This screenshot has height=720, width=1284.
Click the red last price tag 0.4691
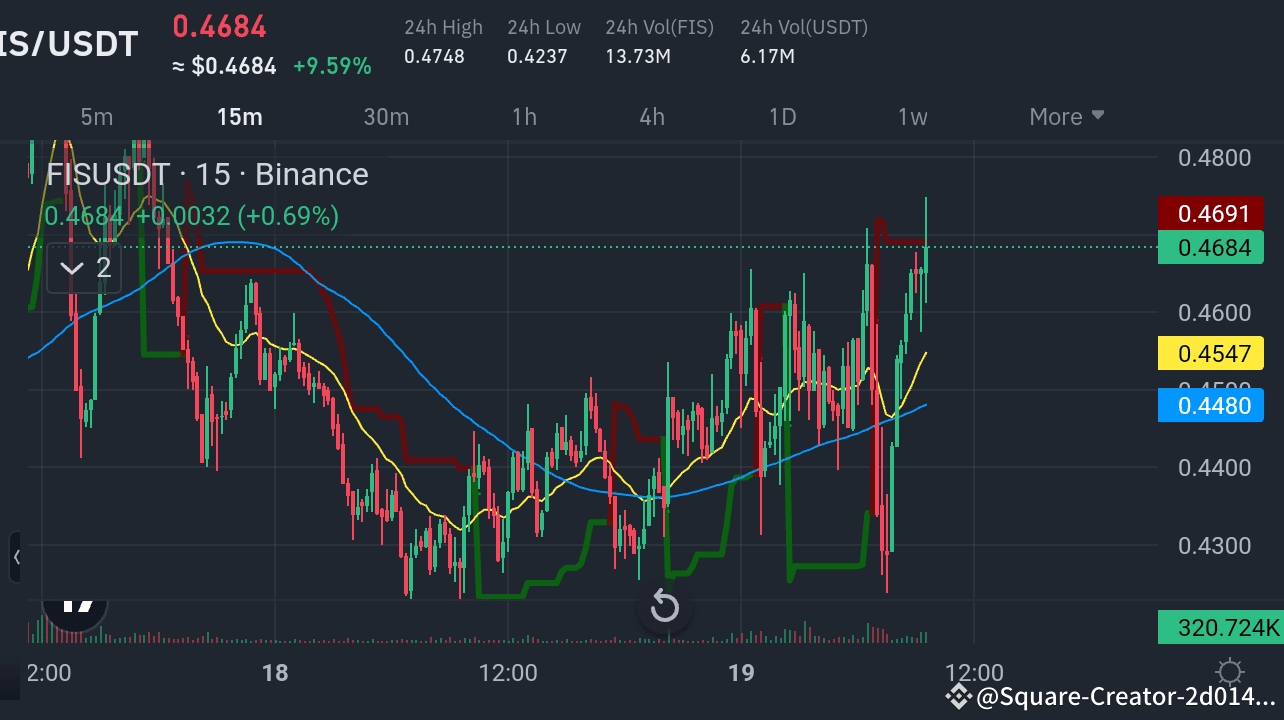1210,213
